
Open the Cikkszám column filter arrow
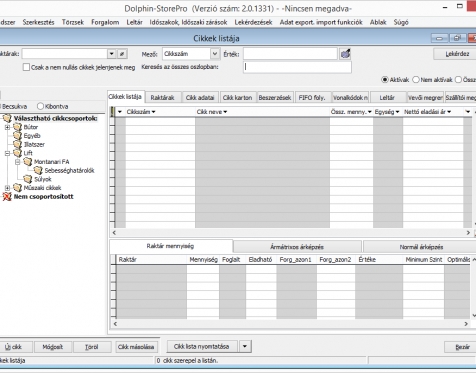[153, 112]
